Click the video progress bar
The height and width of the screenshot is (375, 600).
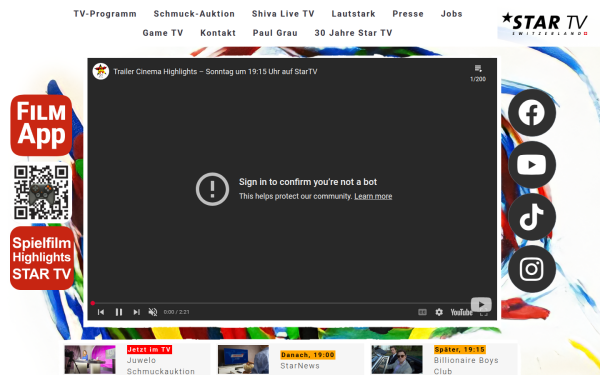click(292, 303)
